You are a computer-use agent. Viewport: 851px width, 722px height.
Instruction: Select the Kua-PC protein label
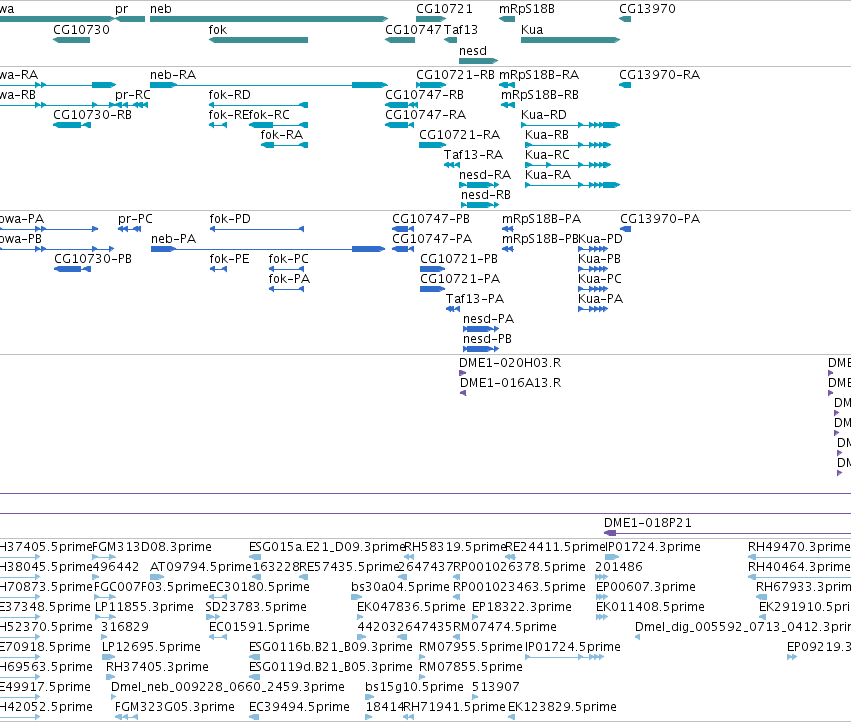point(600,279)
